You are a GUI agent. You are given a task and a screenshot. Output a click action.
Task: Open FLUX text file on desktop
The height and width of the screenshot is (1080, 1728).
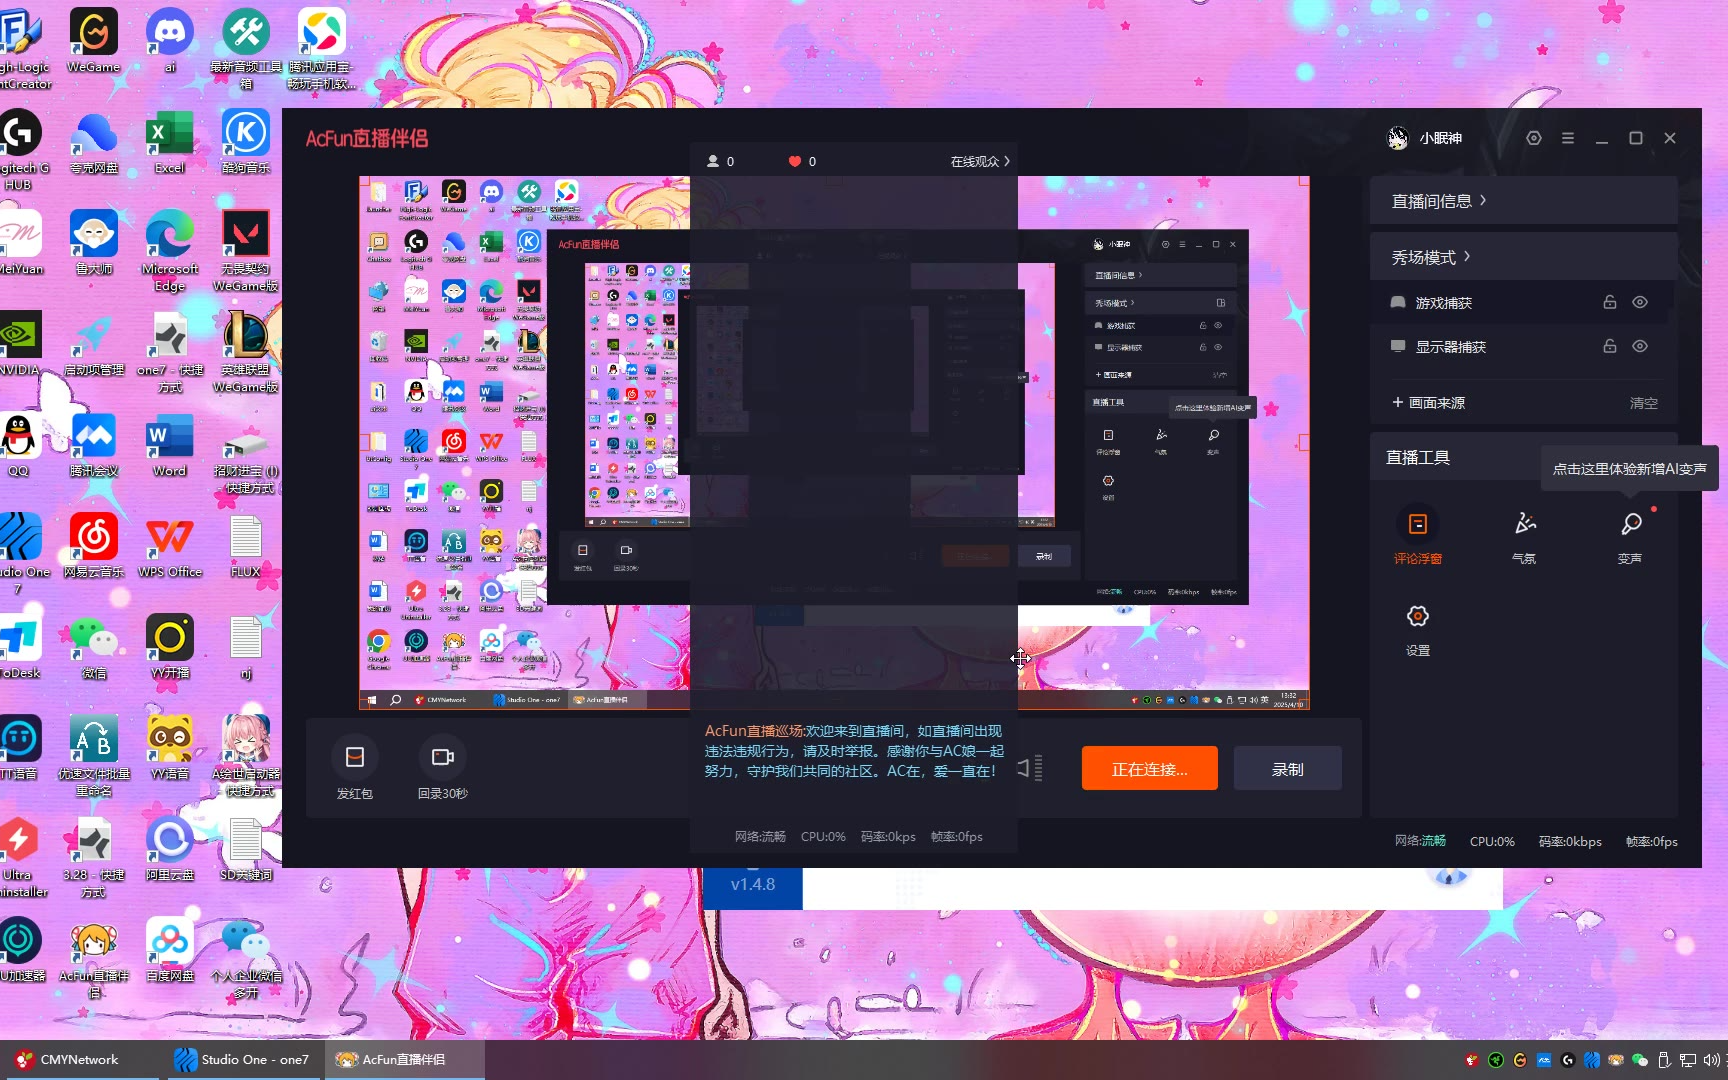point(246,546)
